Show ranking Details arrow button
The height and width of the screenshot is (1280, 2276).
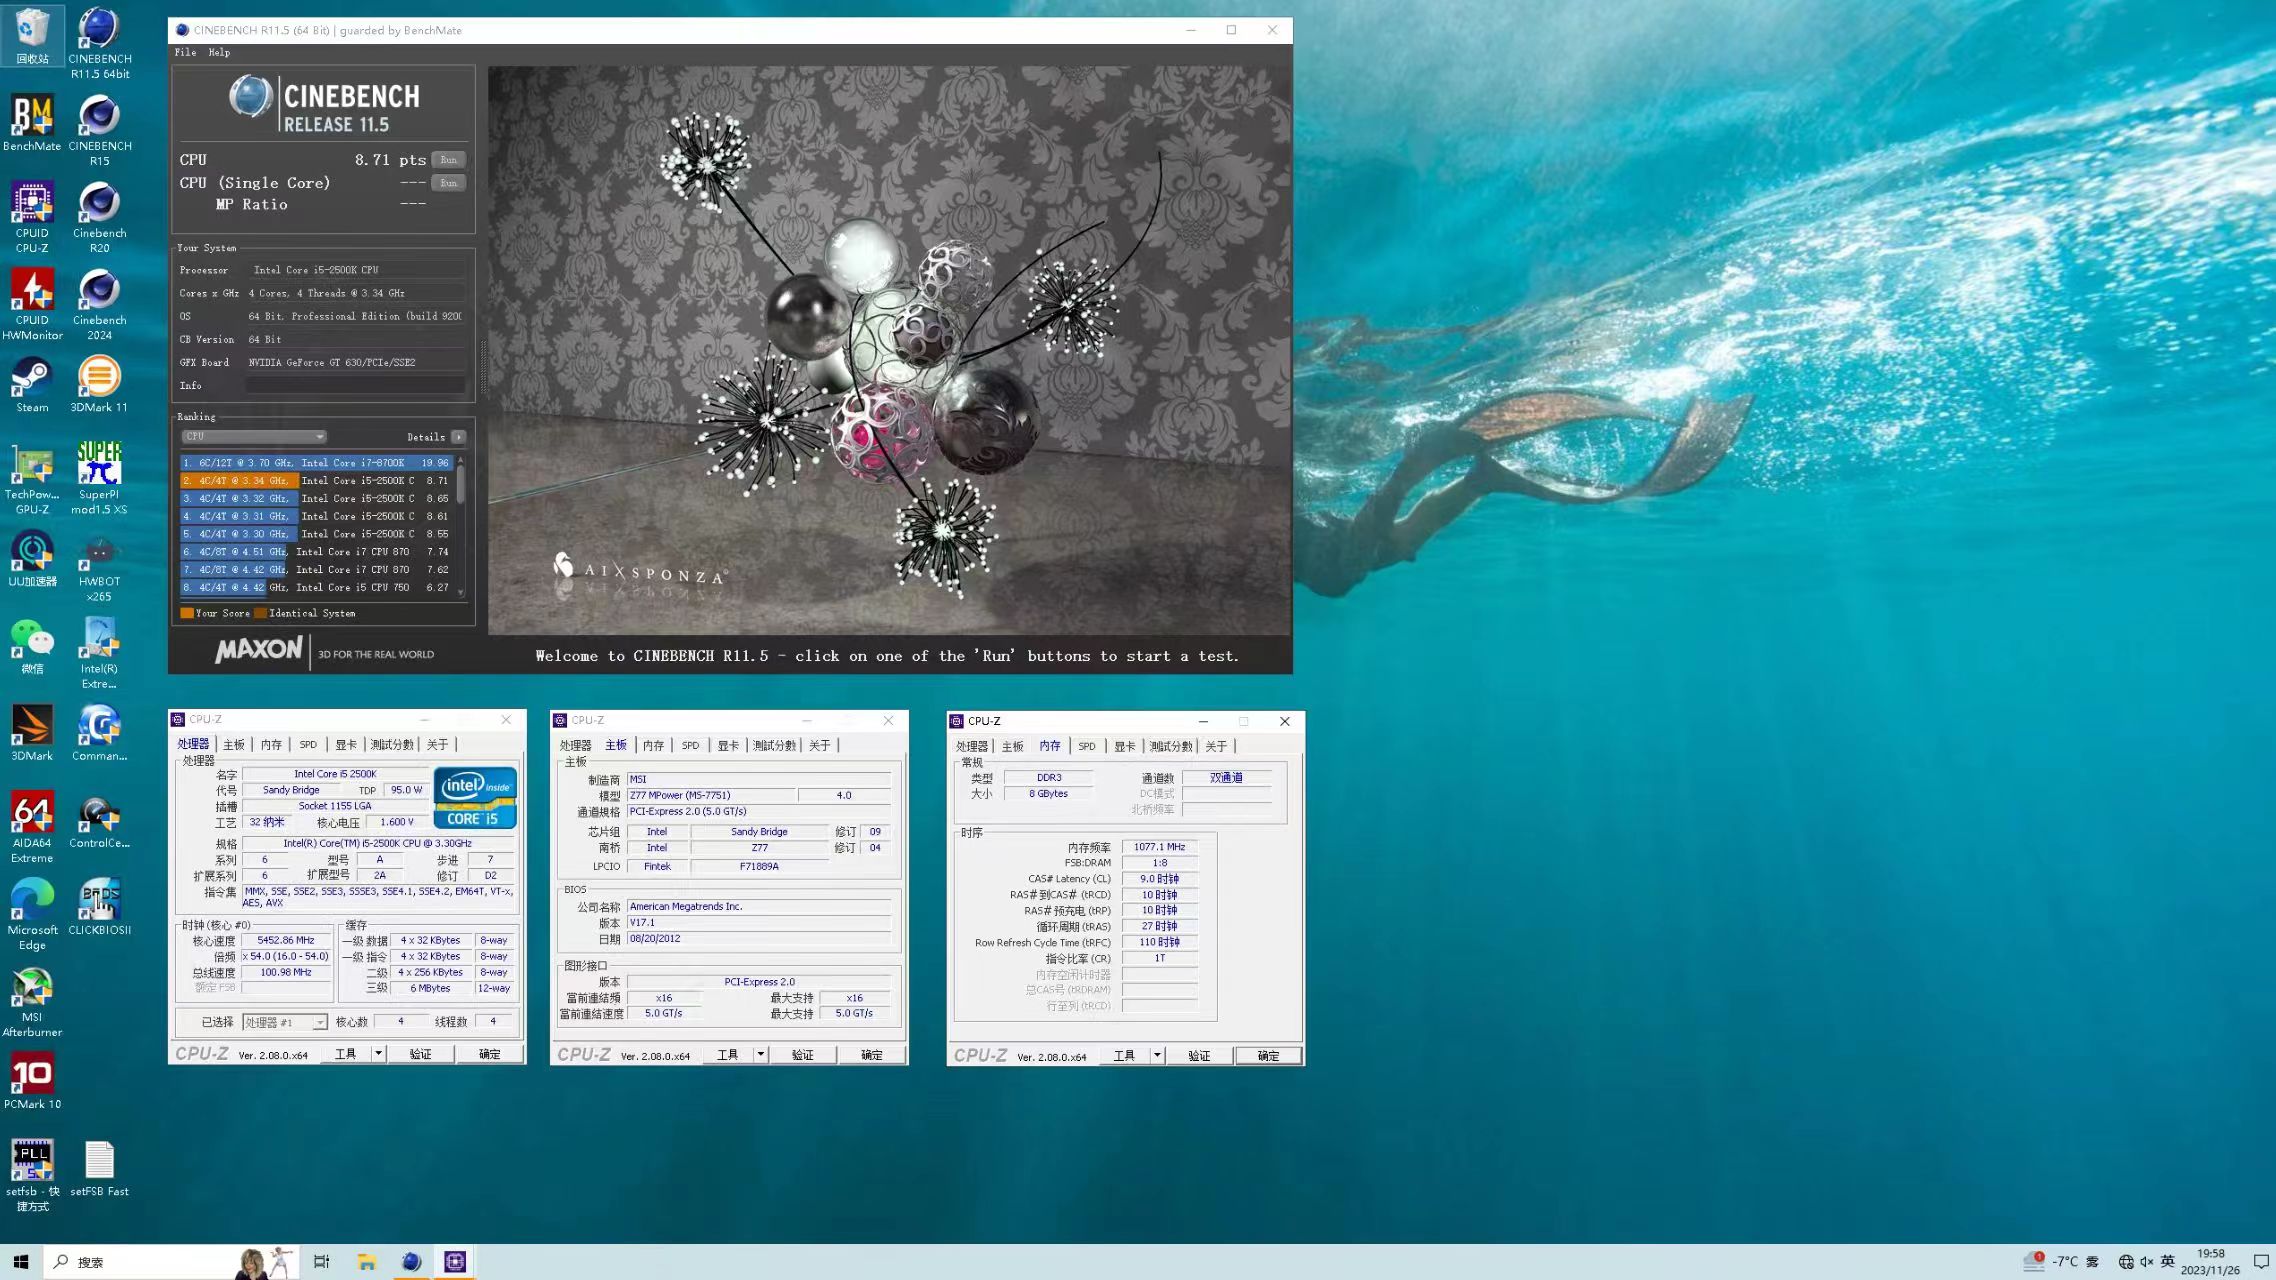[x=458, y=437]
